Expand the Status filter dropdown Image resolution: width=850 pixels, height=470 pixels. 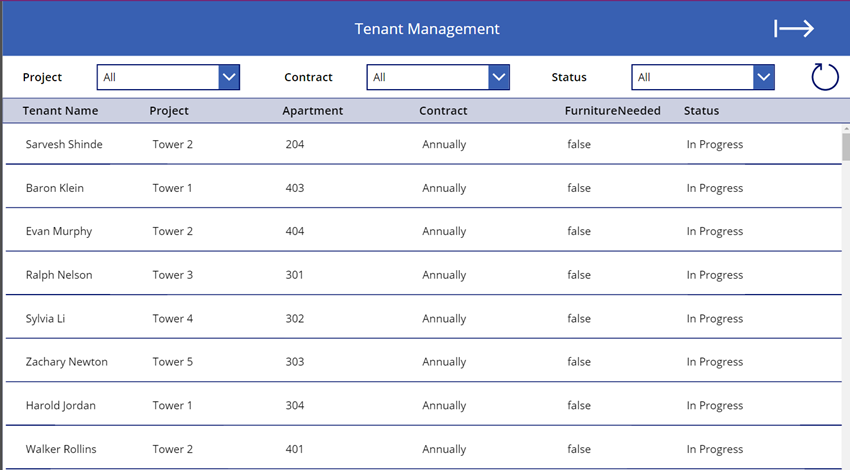tap(763, 77)
